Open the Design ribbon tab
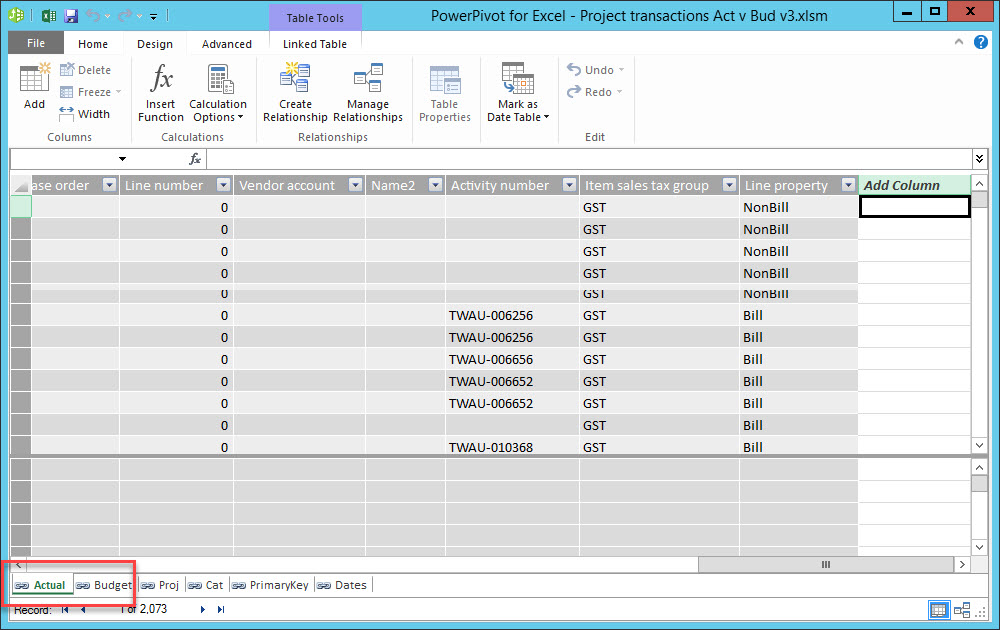The image size is (1000, 630). point(155,44)
